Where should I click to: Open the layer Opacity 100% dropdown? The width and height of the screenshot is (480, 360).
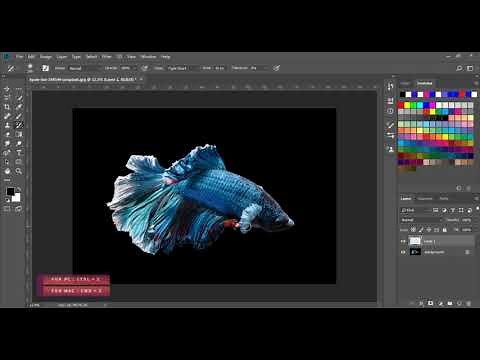pos(466,220)
